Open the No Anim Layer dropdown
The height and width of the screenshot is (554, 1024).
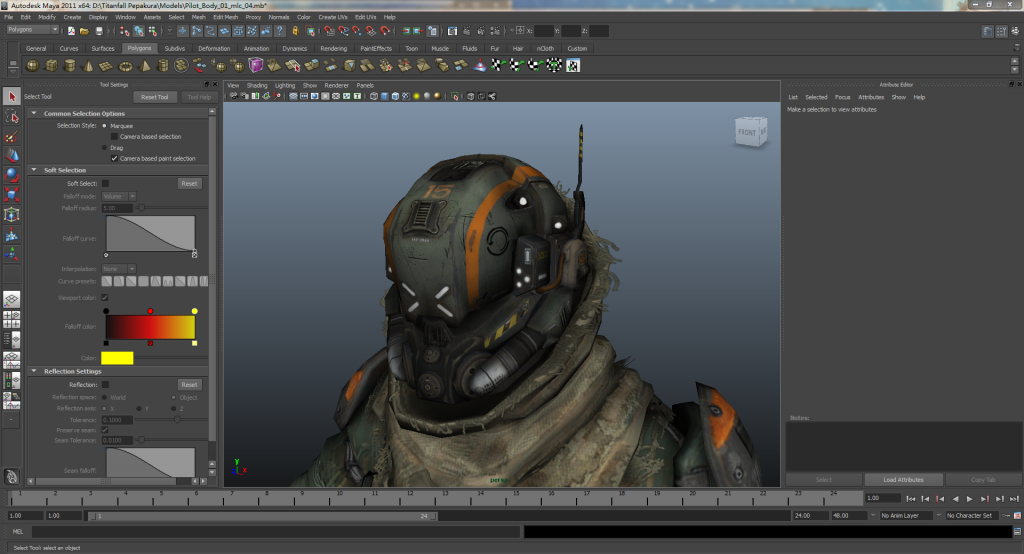905,516
